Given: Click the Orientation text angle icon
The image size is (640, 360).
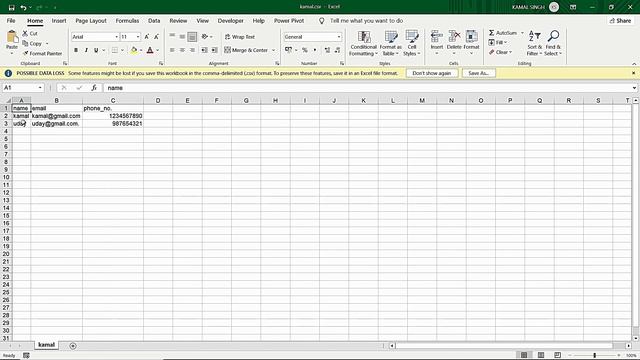Looking at the screenshot, I should tap(205, 37).
